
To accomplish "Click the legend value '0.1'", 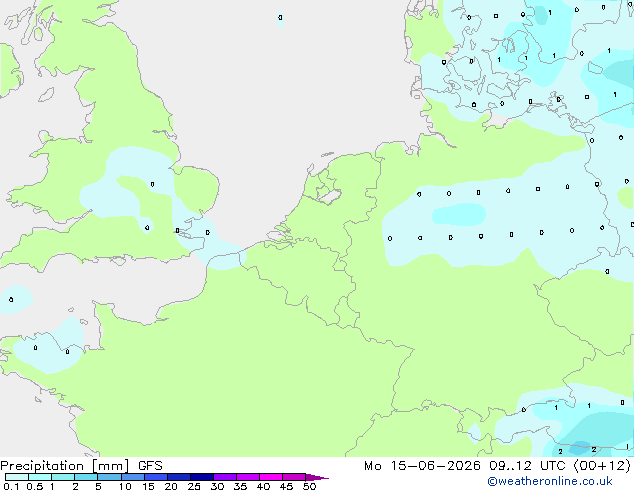I will 11,486.
